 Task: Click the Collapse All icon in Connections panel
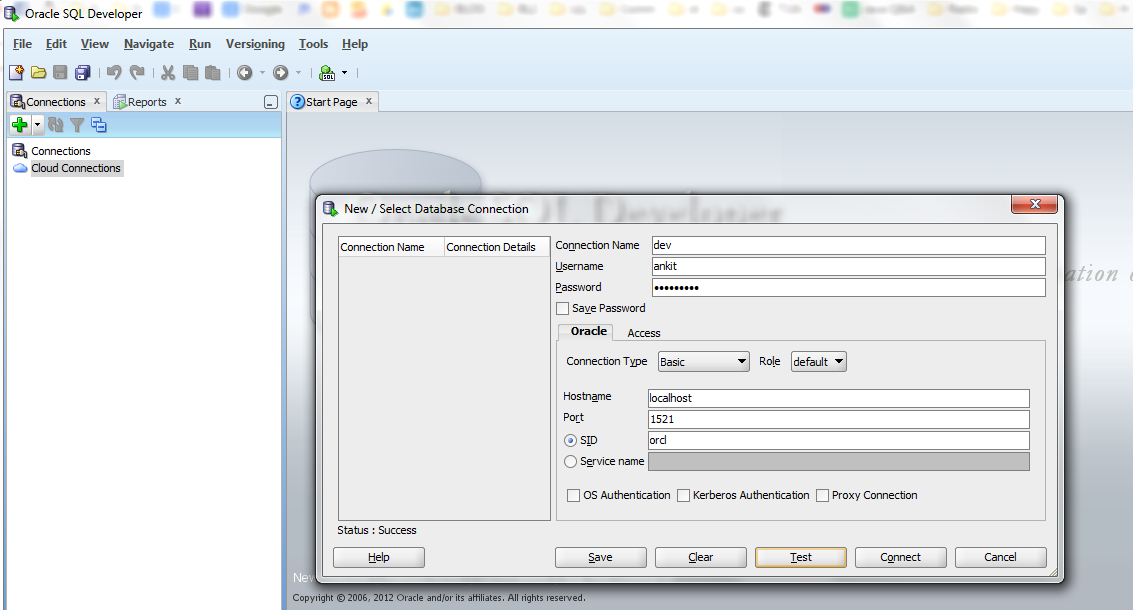(99, 125)
